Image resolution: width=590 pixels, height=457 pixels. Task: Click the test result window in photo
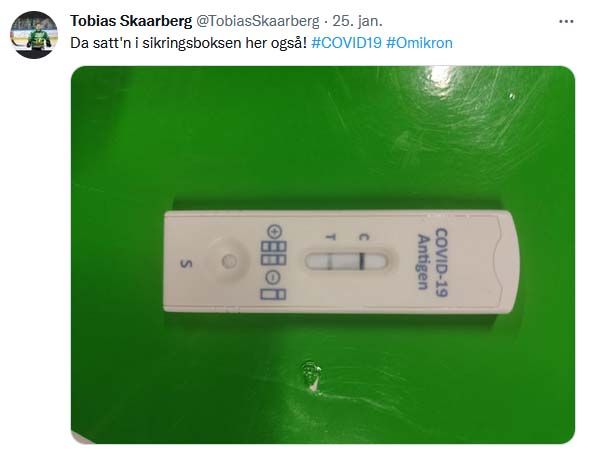[345, 261]
